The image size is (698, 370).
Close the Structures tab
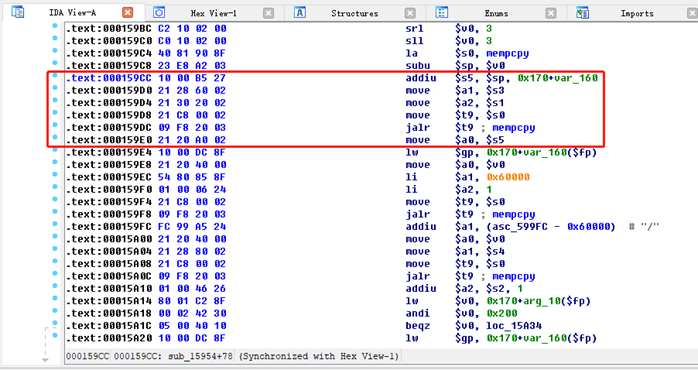(410, 13)
